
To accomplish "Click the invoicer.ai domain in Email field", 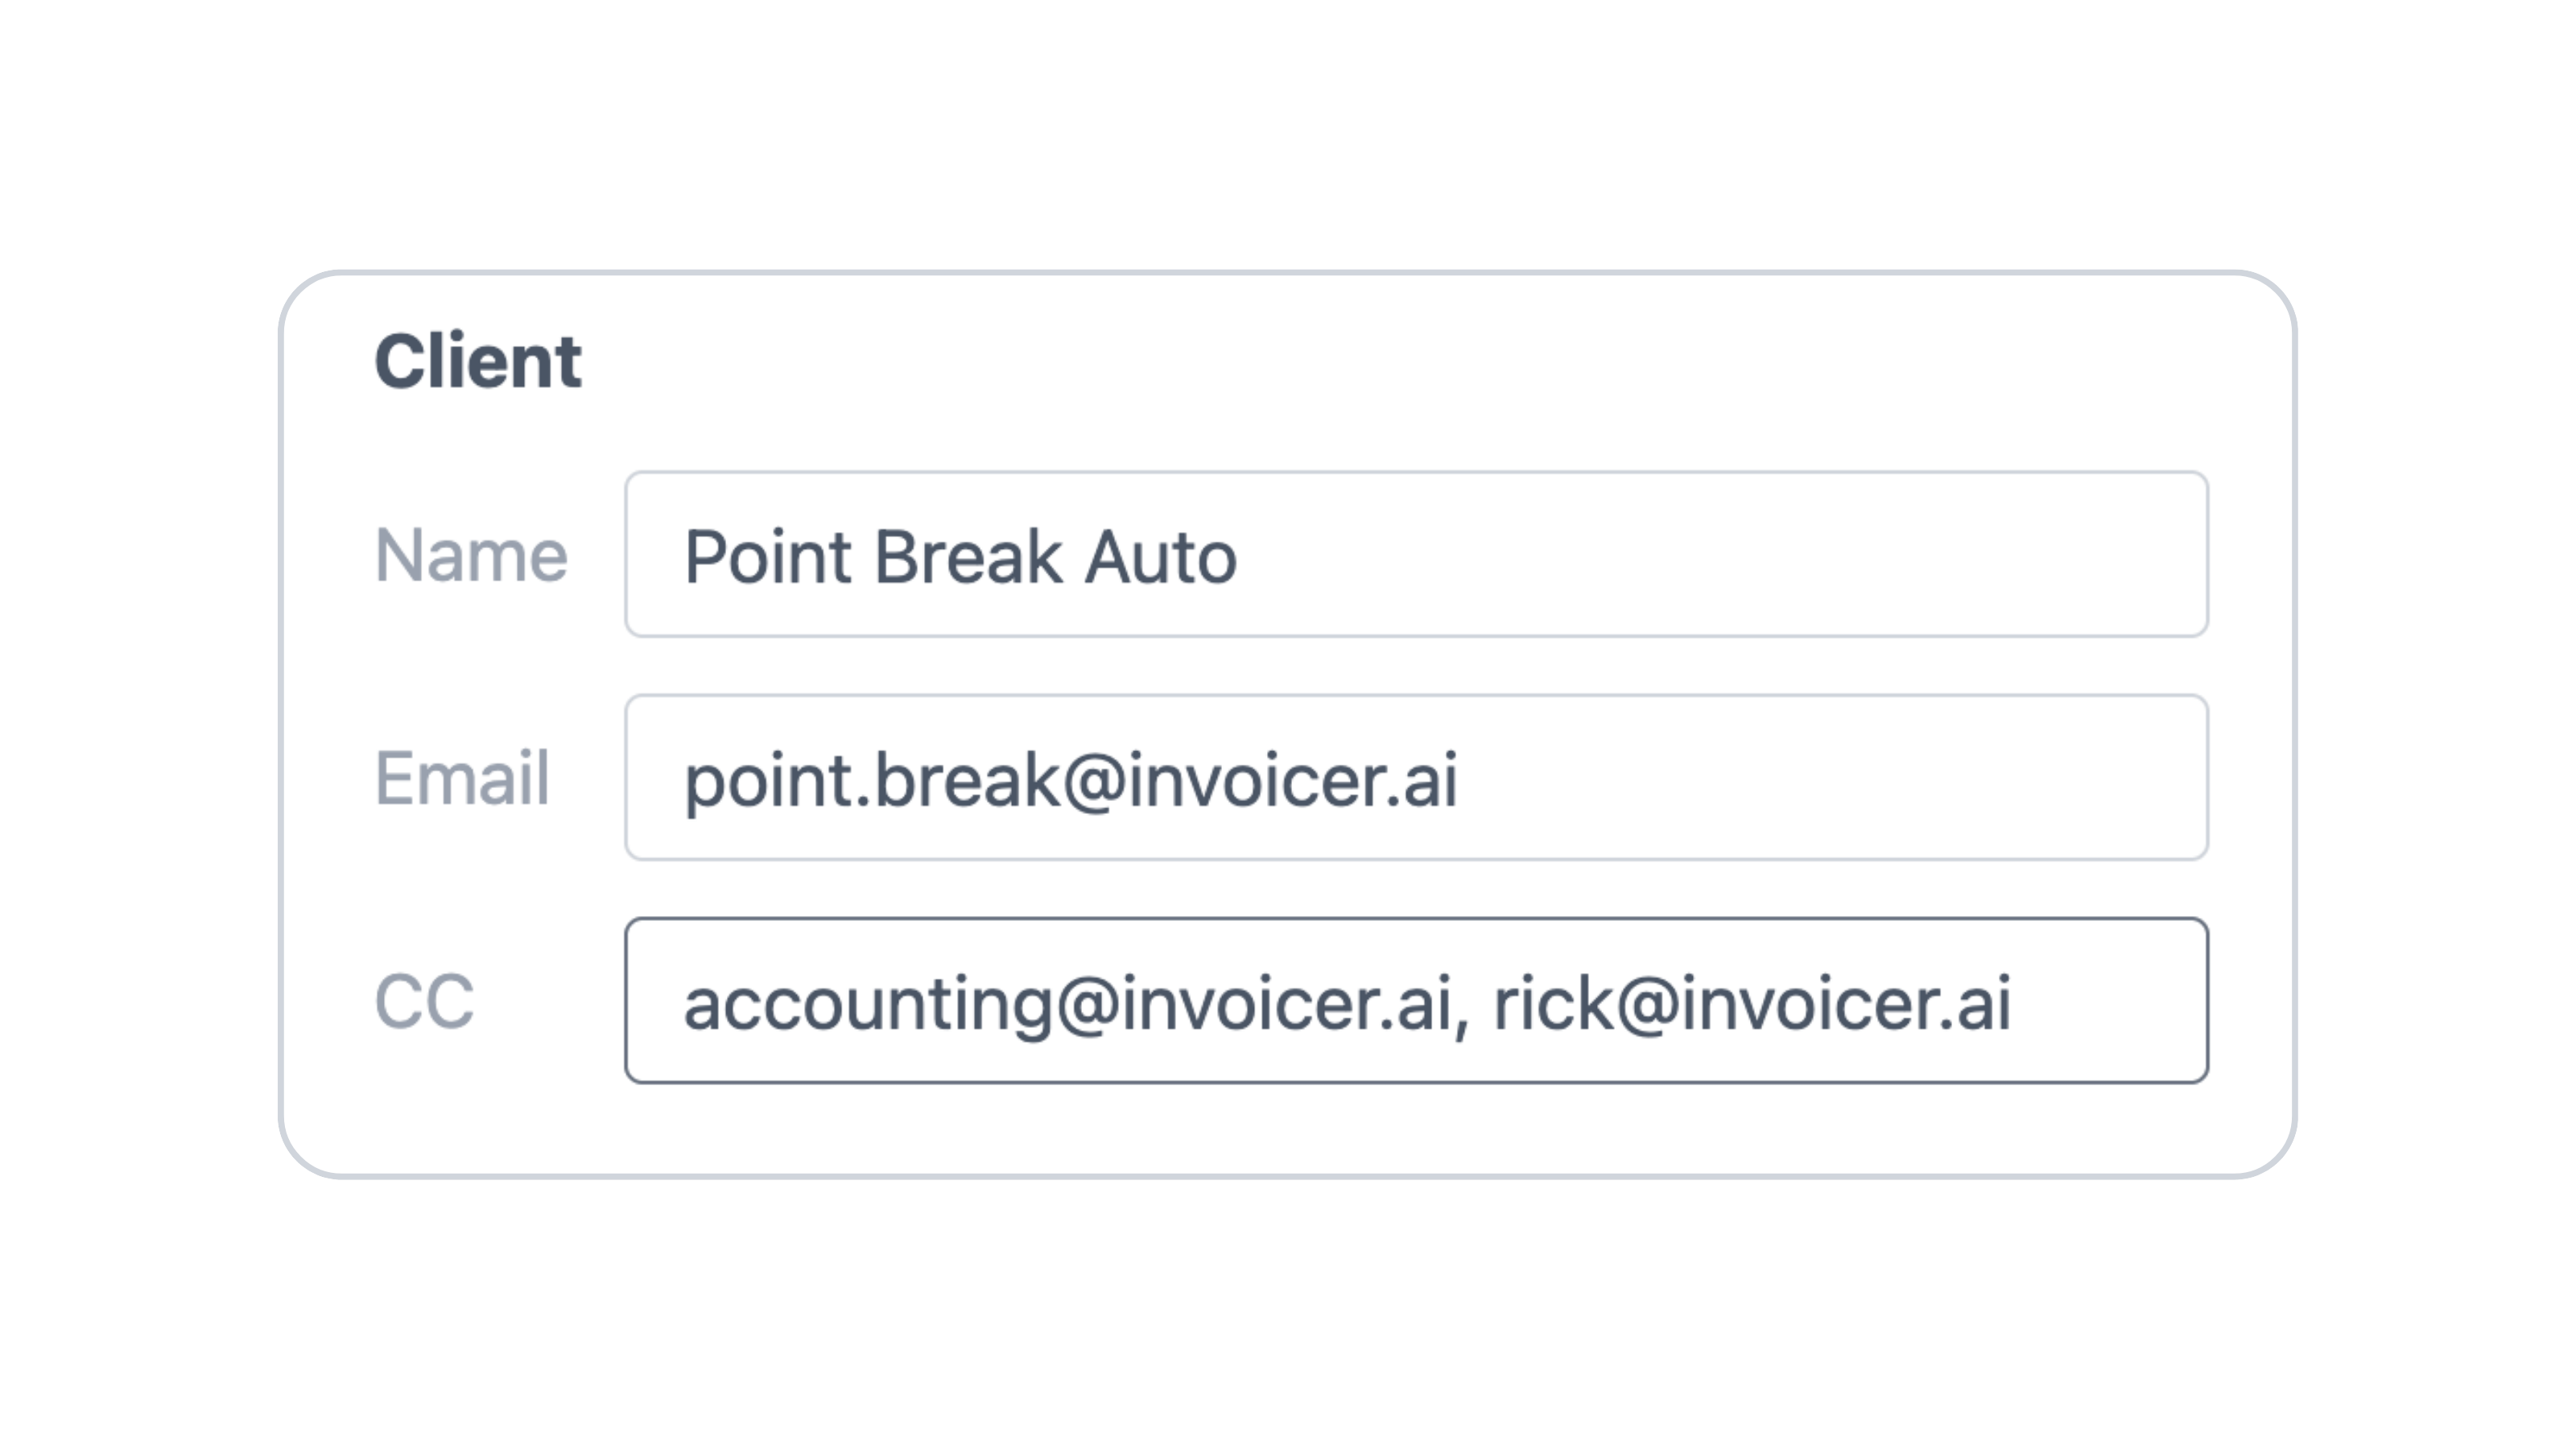I will click(x=1293, y=780).
